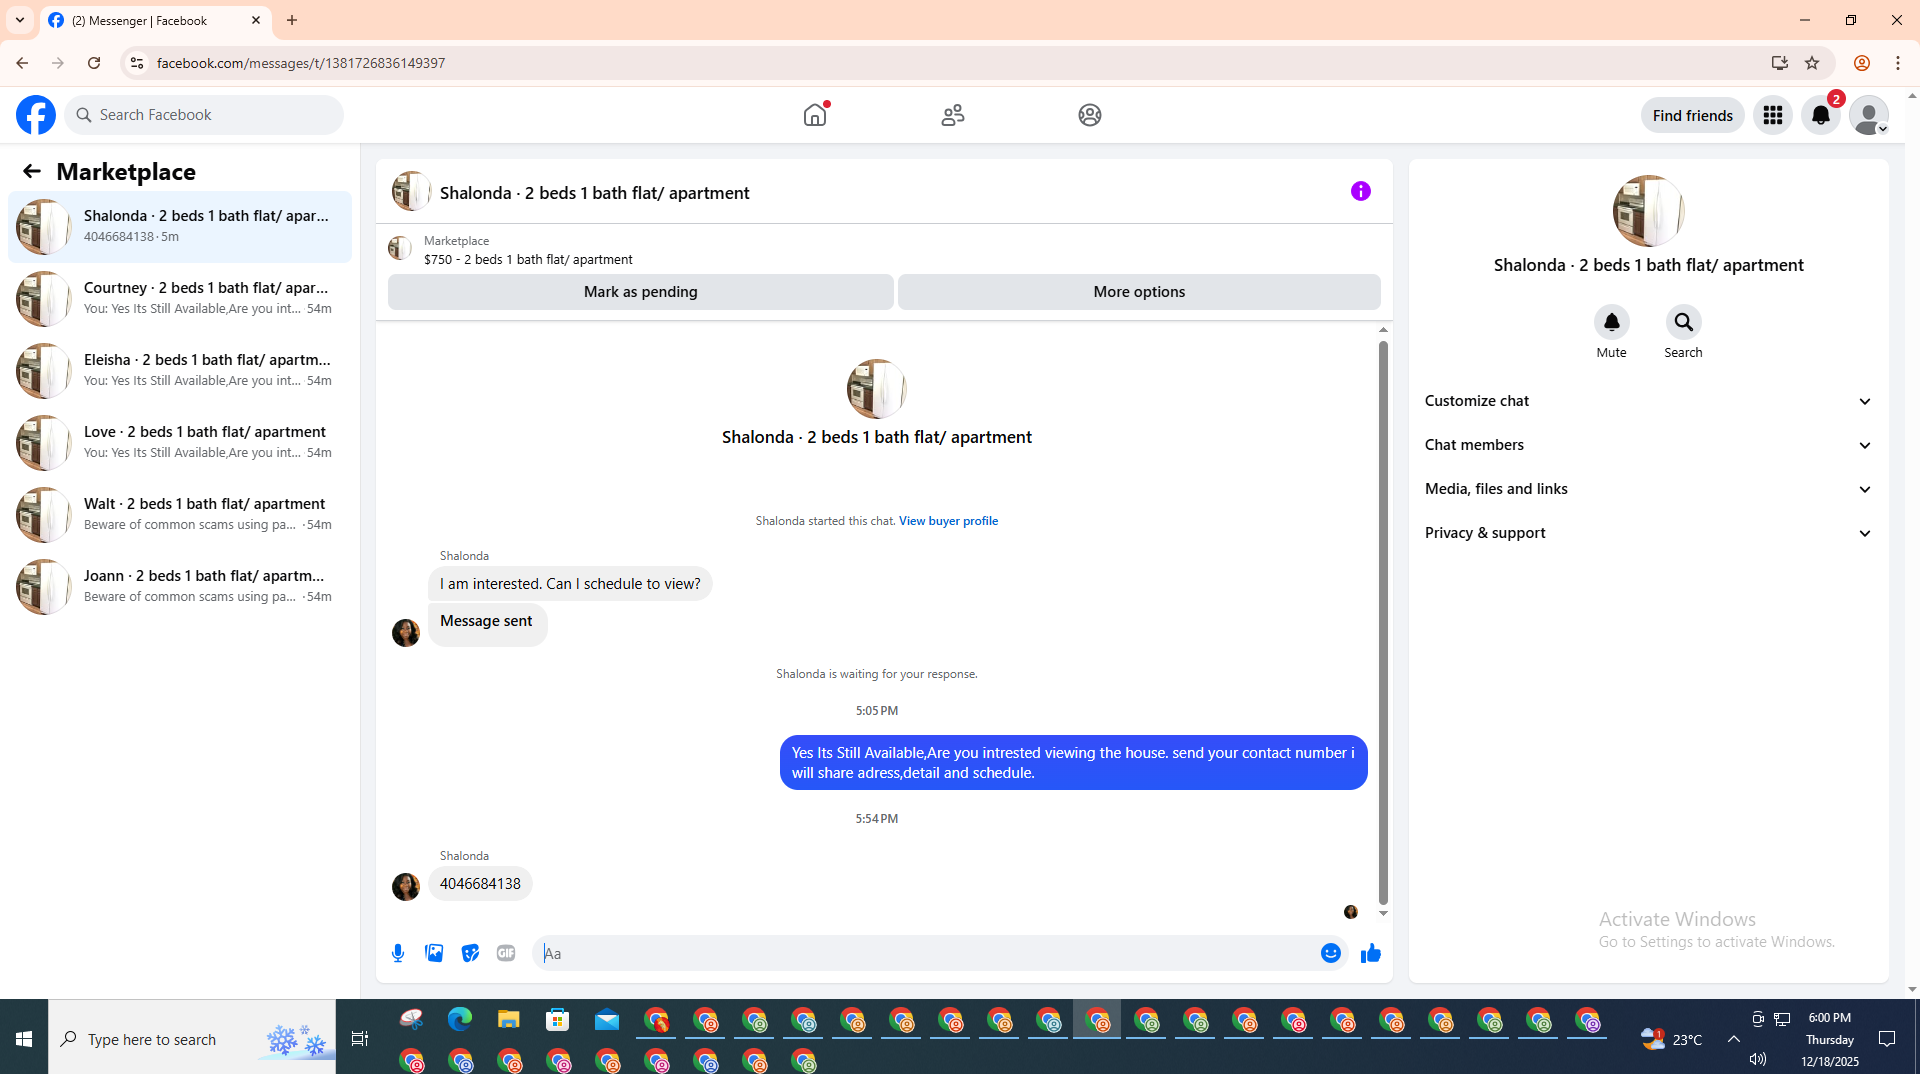Open the $750 Marketplace listing link
Image resolution: width=1920 pixels, height=1074 pixels.
pos(528,259)
